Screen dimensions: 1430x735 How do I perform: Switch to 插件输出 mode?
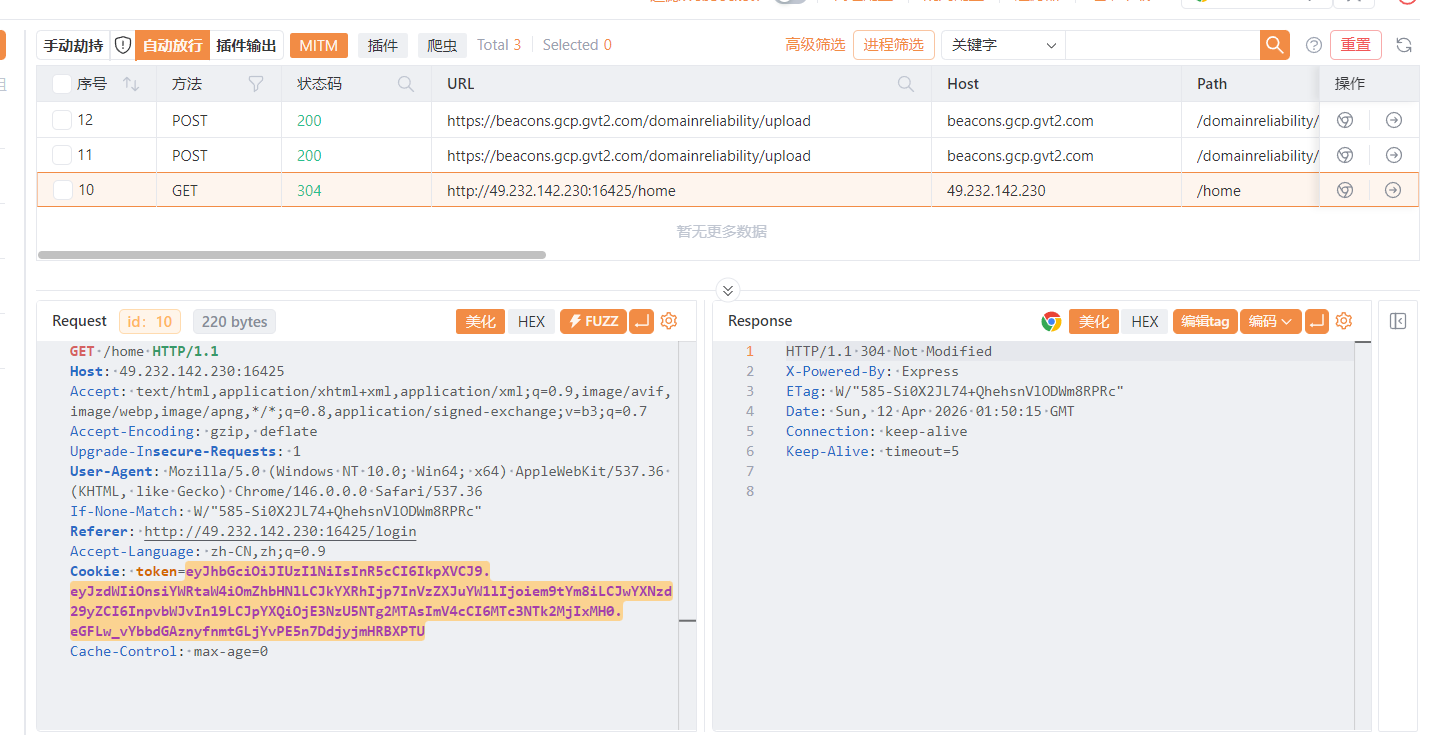click(x=246, y=45)
